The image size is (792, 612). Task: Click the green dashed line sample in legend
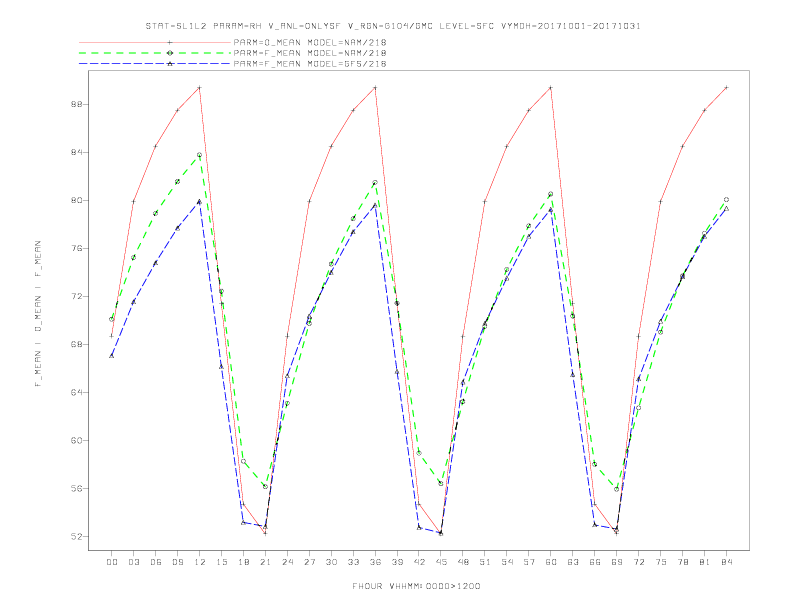(155, 53)
